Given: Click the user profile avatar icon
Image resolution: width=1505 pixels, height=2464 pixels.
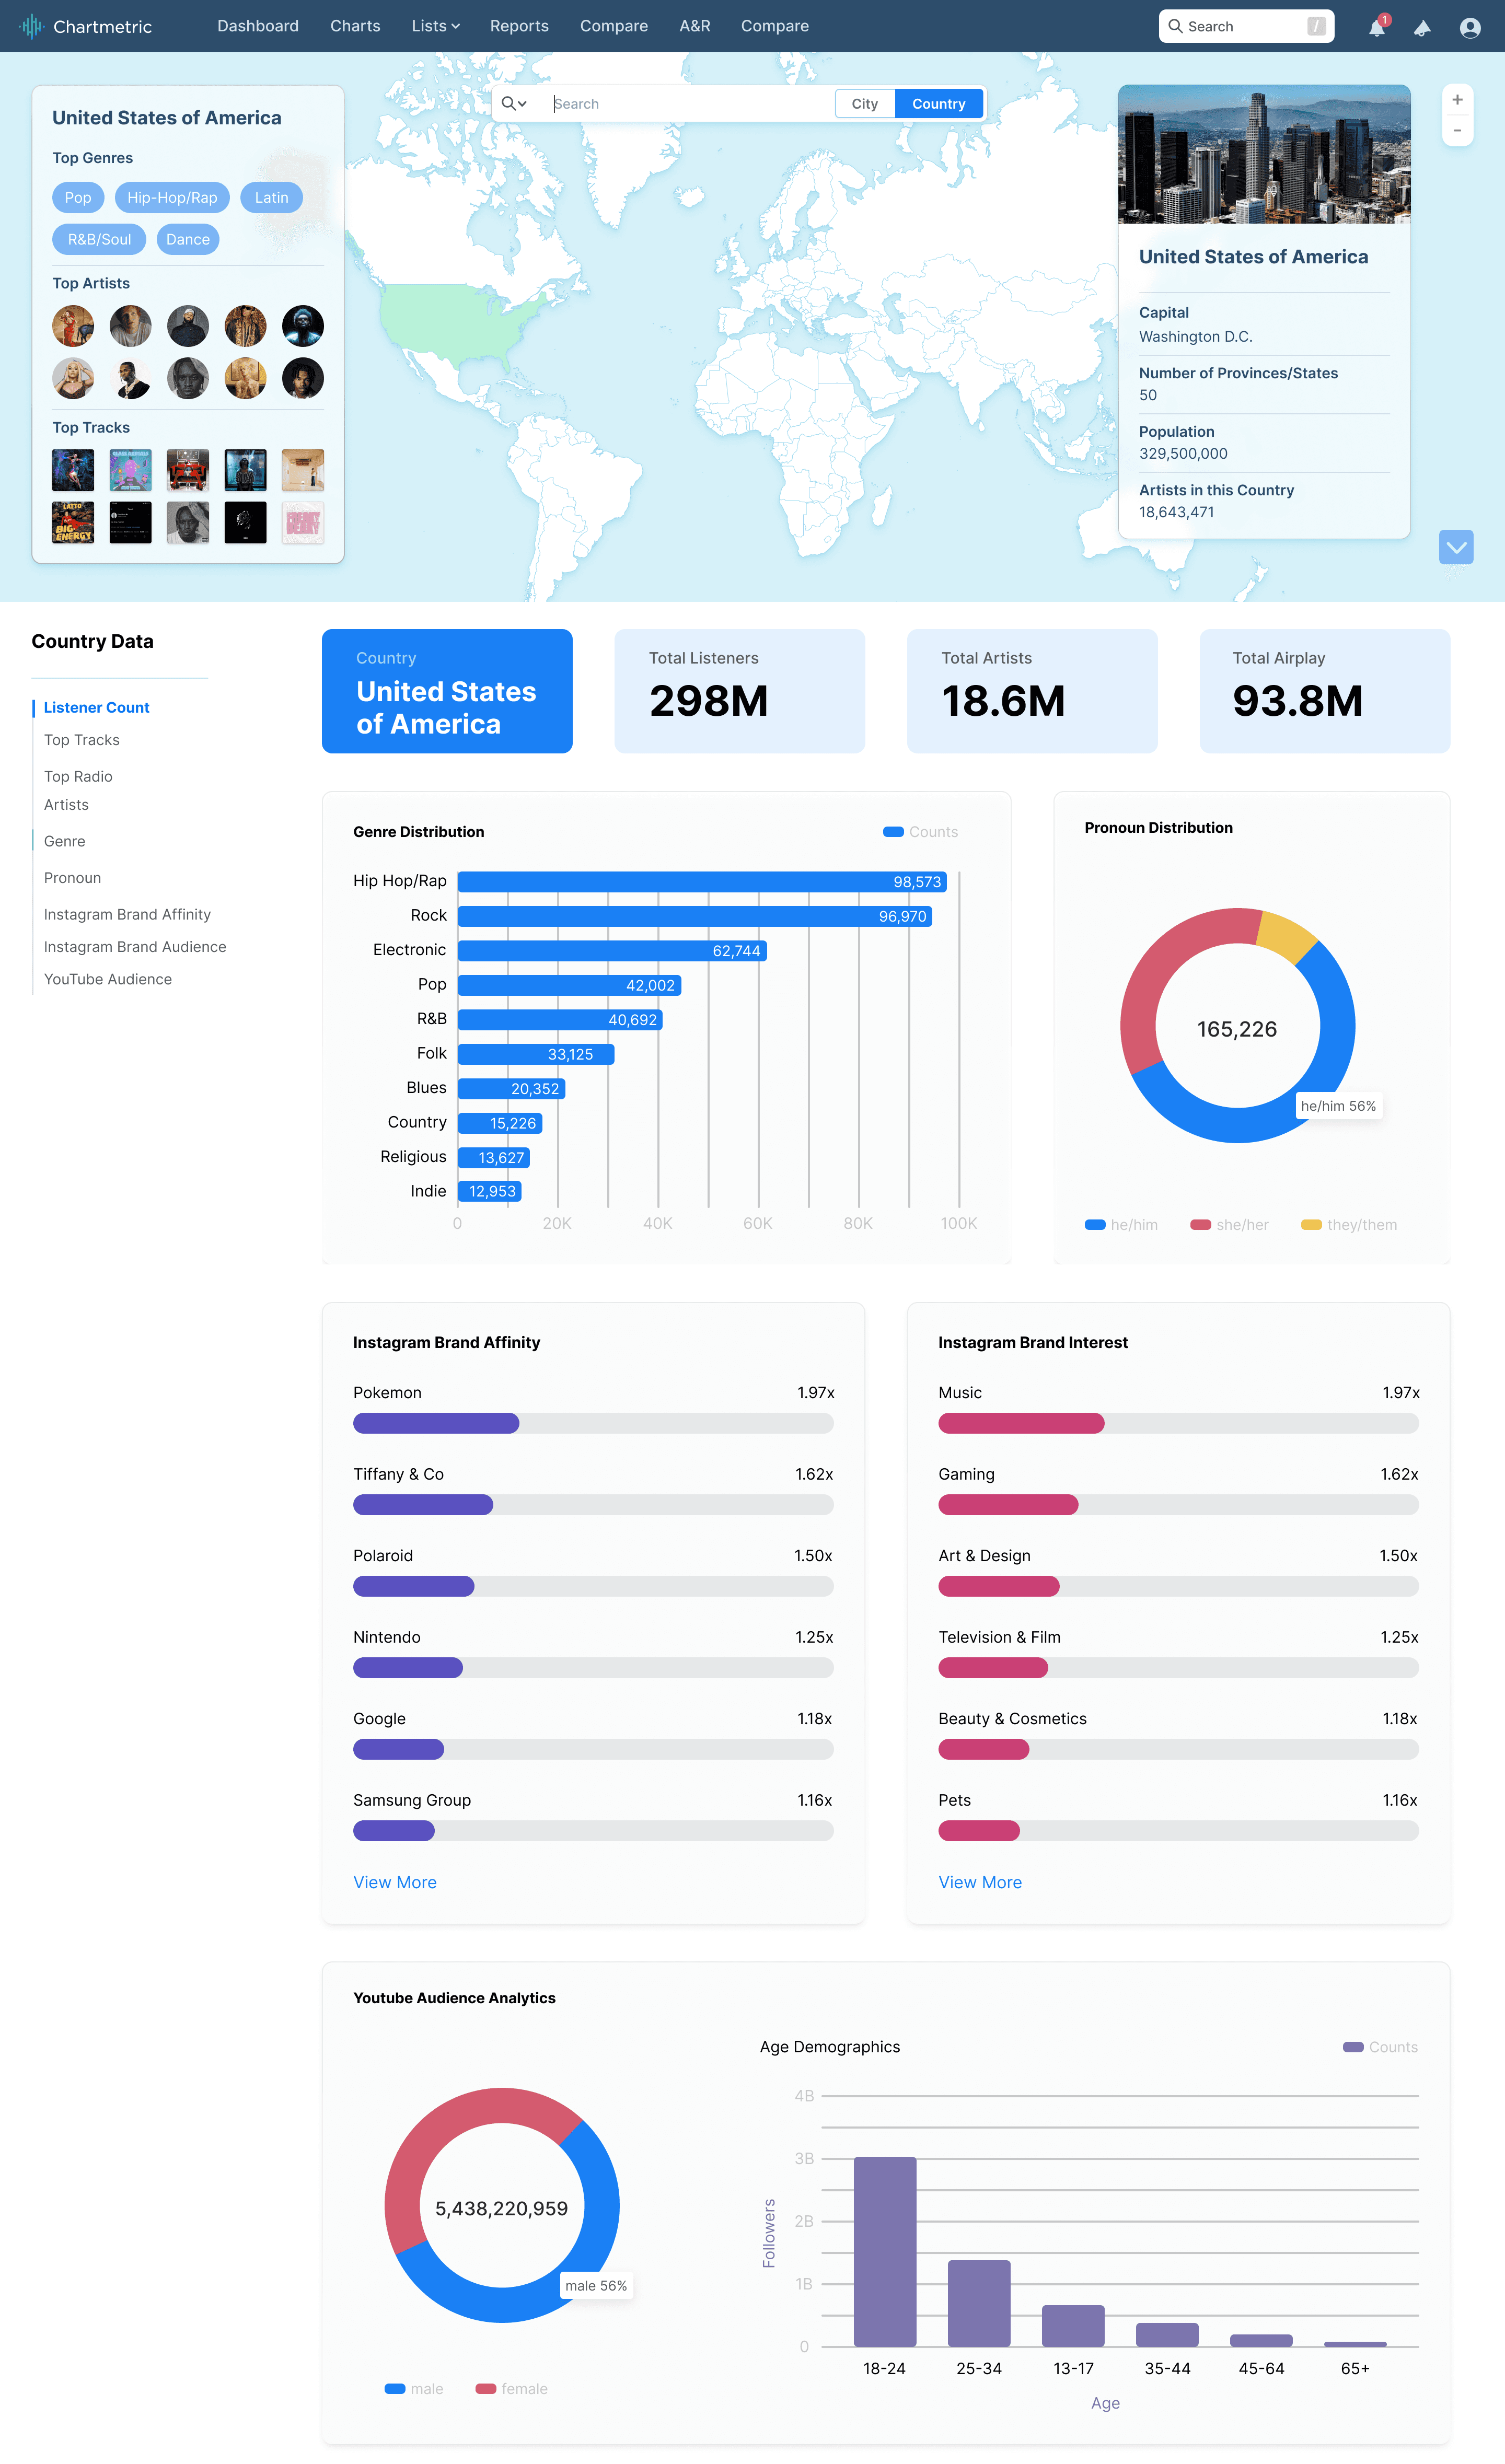Looking at the screenshot, I should click(1469, 27).
